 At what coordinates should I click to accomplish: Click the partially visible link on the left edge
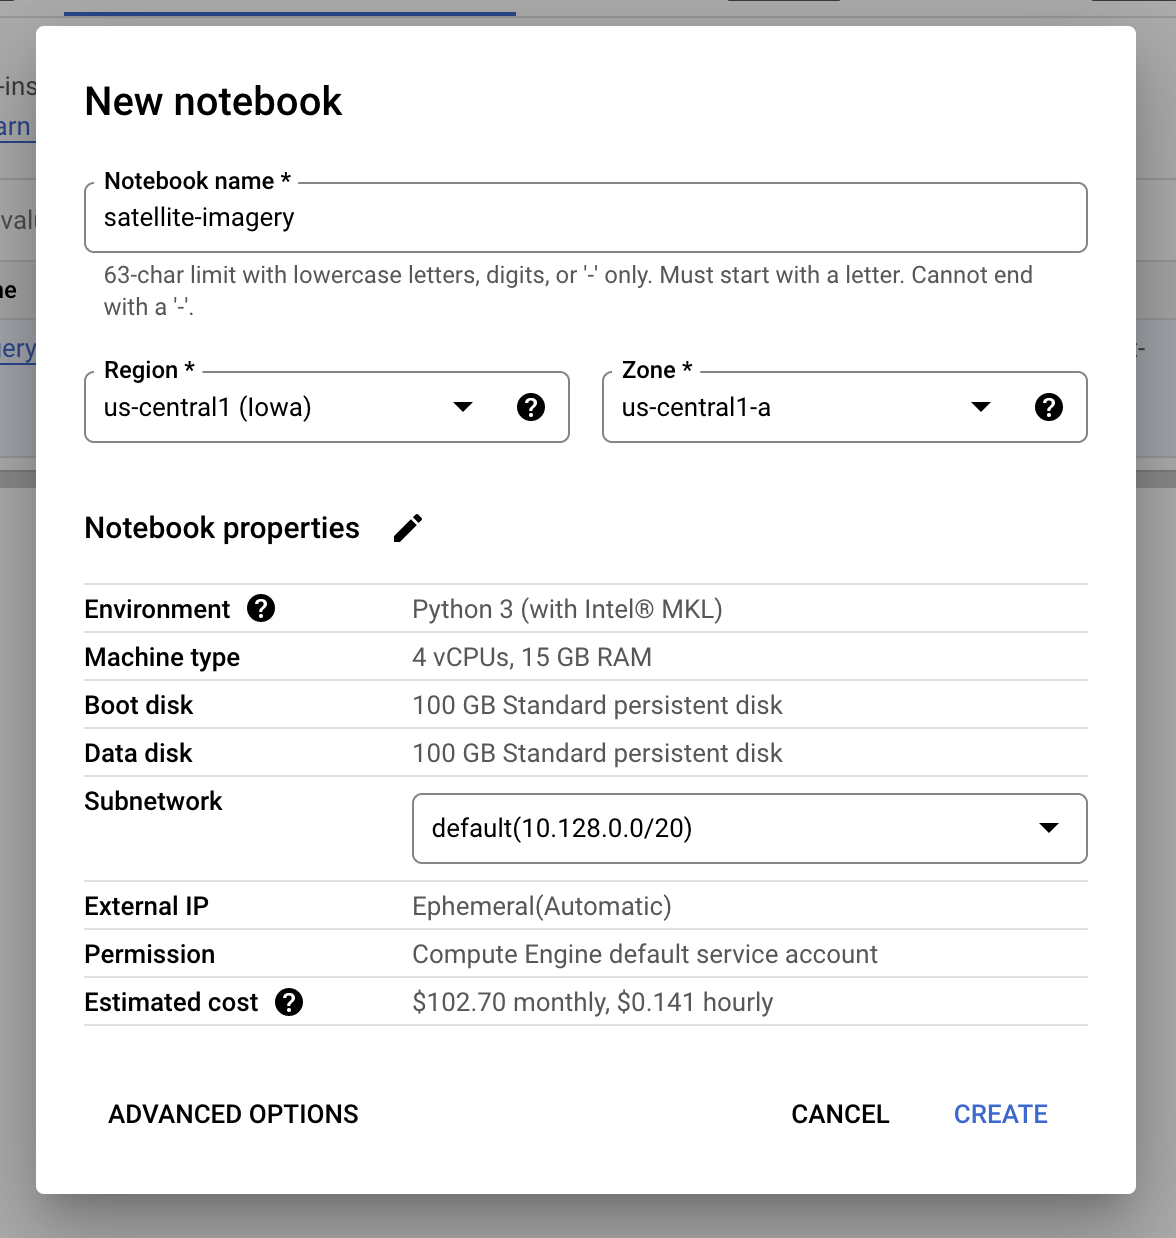[x=15, y=126]
